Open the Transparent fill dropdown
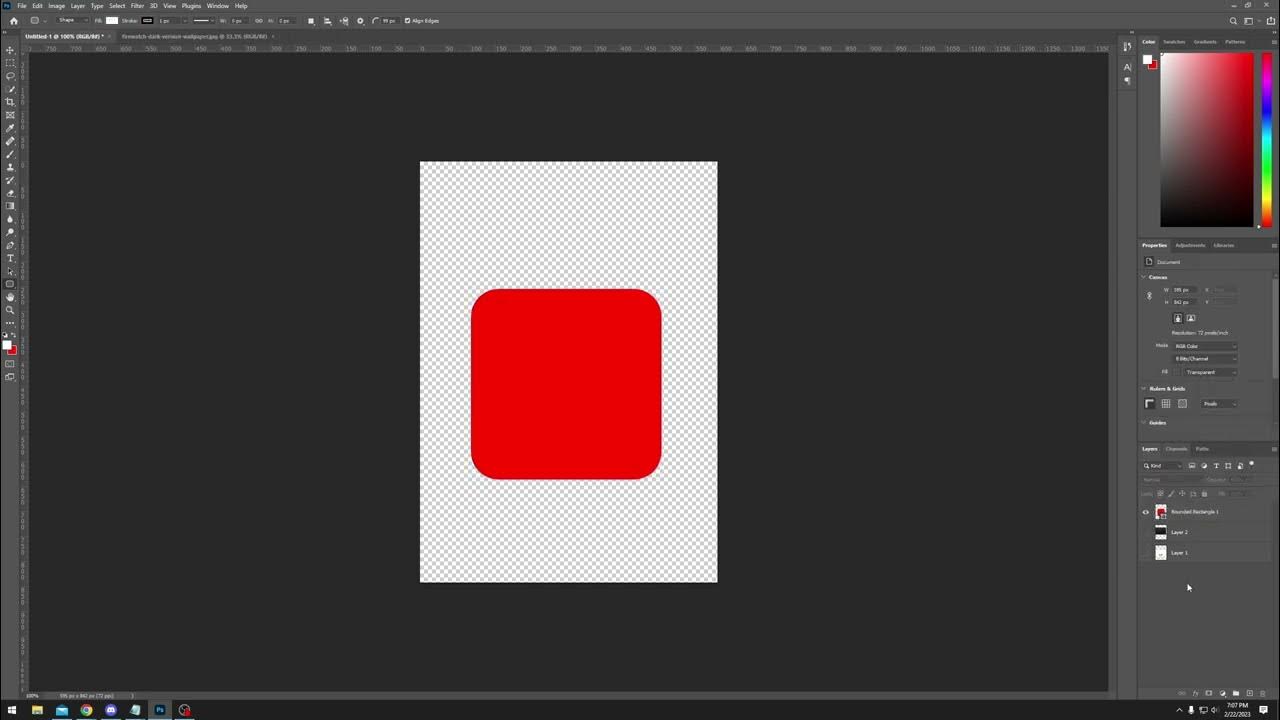The width and height of the screenshot is (1280, 720). pyautogui.click(x=1213, y=372)
